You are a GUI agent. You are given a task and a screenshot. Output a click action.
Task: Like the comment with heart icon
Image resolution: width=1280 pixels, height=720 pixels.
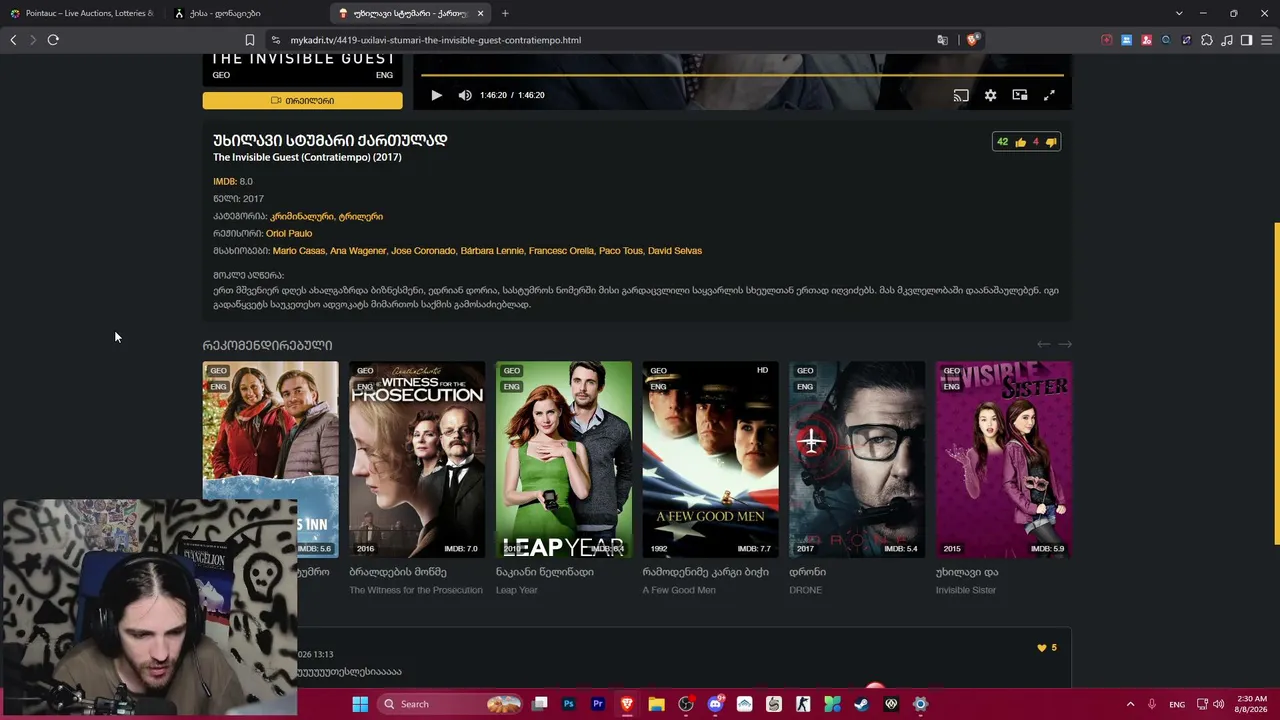click(x=1041, y=648)
